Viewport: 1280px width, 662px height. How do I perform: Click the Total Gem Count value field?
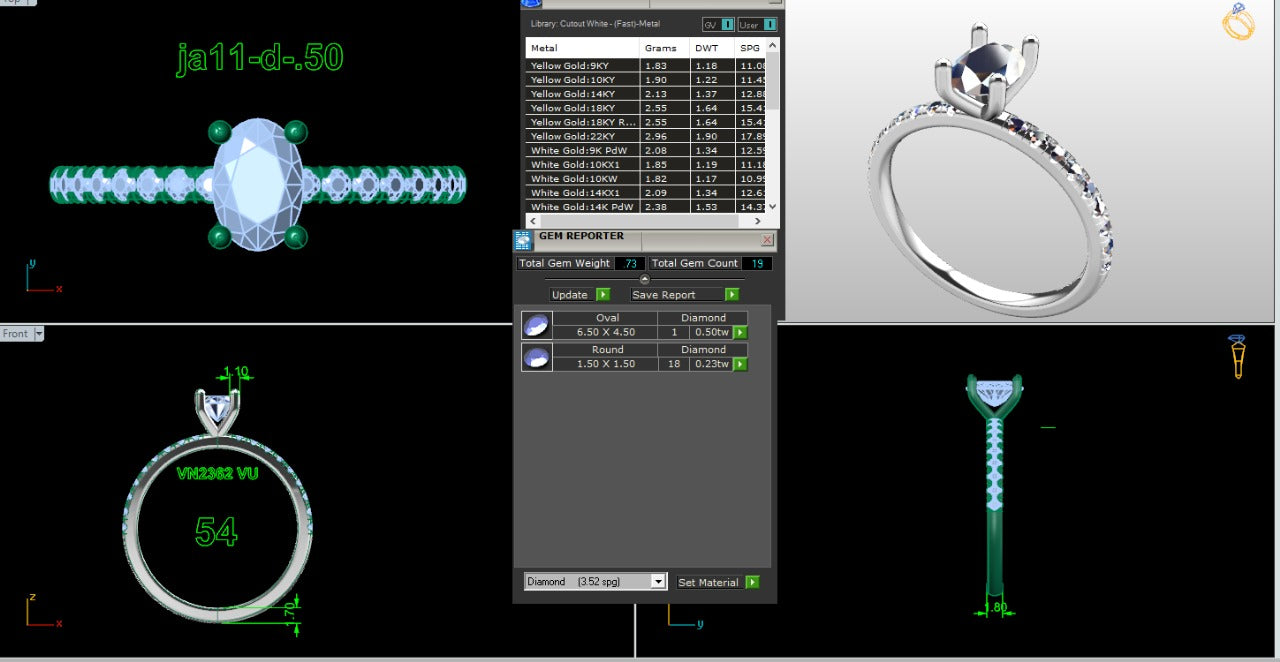[x=757, y=264]
